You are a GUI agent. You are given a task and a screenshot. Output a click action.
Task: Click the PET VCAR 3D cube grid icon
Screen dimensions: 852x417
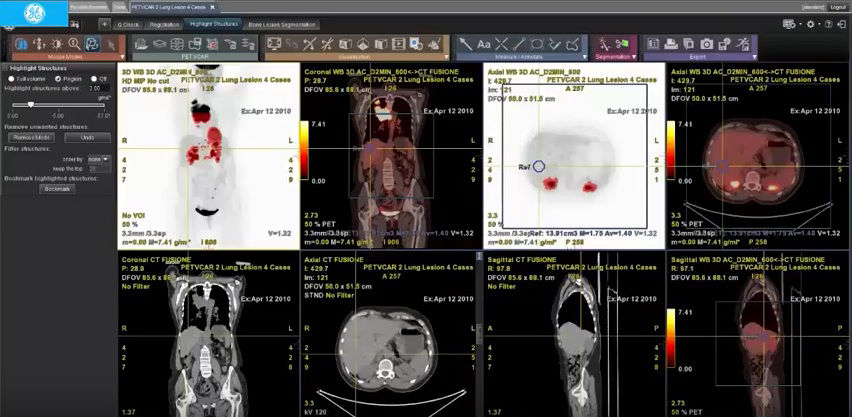tap(177, 44)
